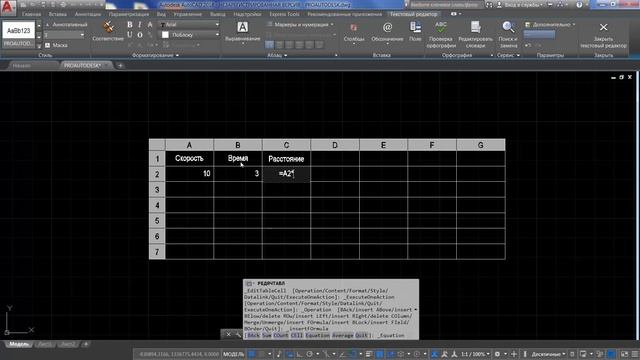Open the AutoCAD application menu logo
This screenshot has width=640, height=360.
point(8,7)
